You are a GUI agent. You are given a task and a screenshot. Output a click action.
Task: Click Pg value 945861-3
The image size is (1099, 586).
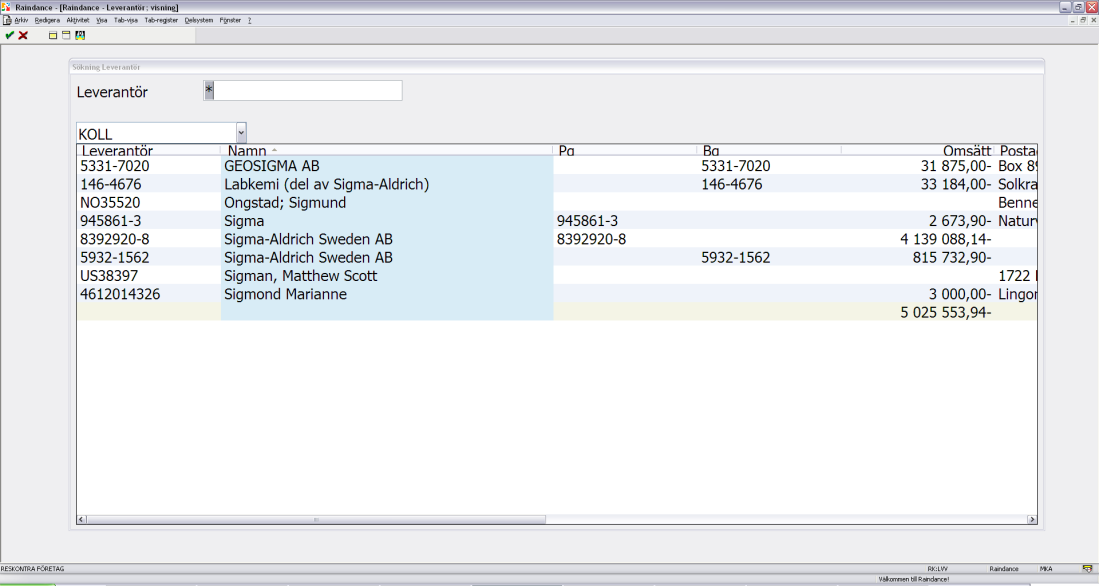(x=587, y=221)
